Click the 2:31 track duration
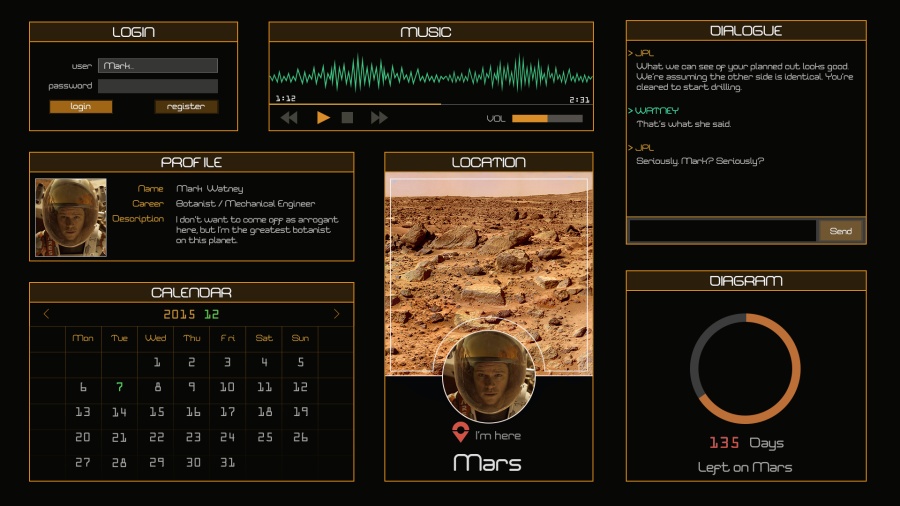The height and width of the screenshot is (506, 900). point(579,100)
